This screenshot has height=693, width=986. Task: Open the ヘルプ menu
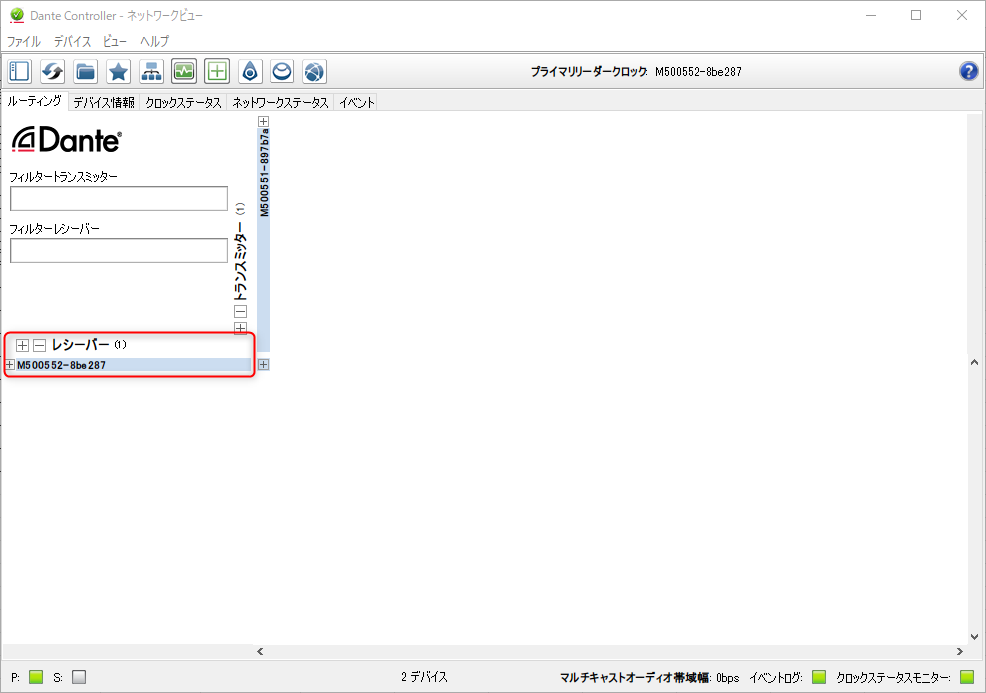point(154,42)
